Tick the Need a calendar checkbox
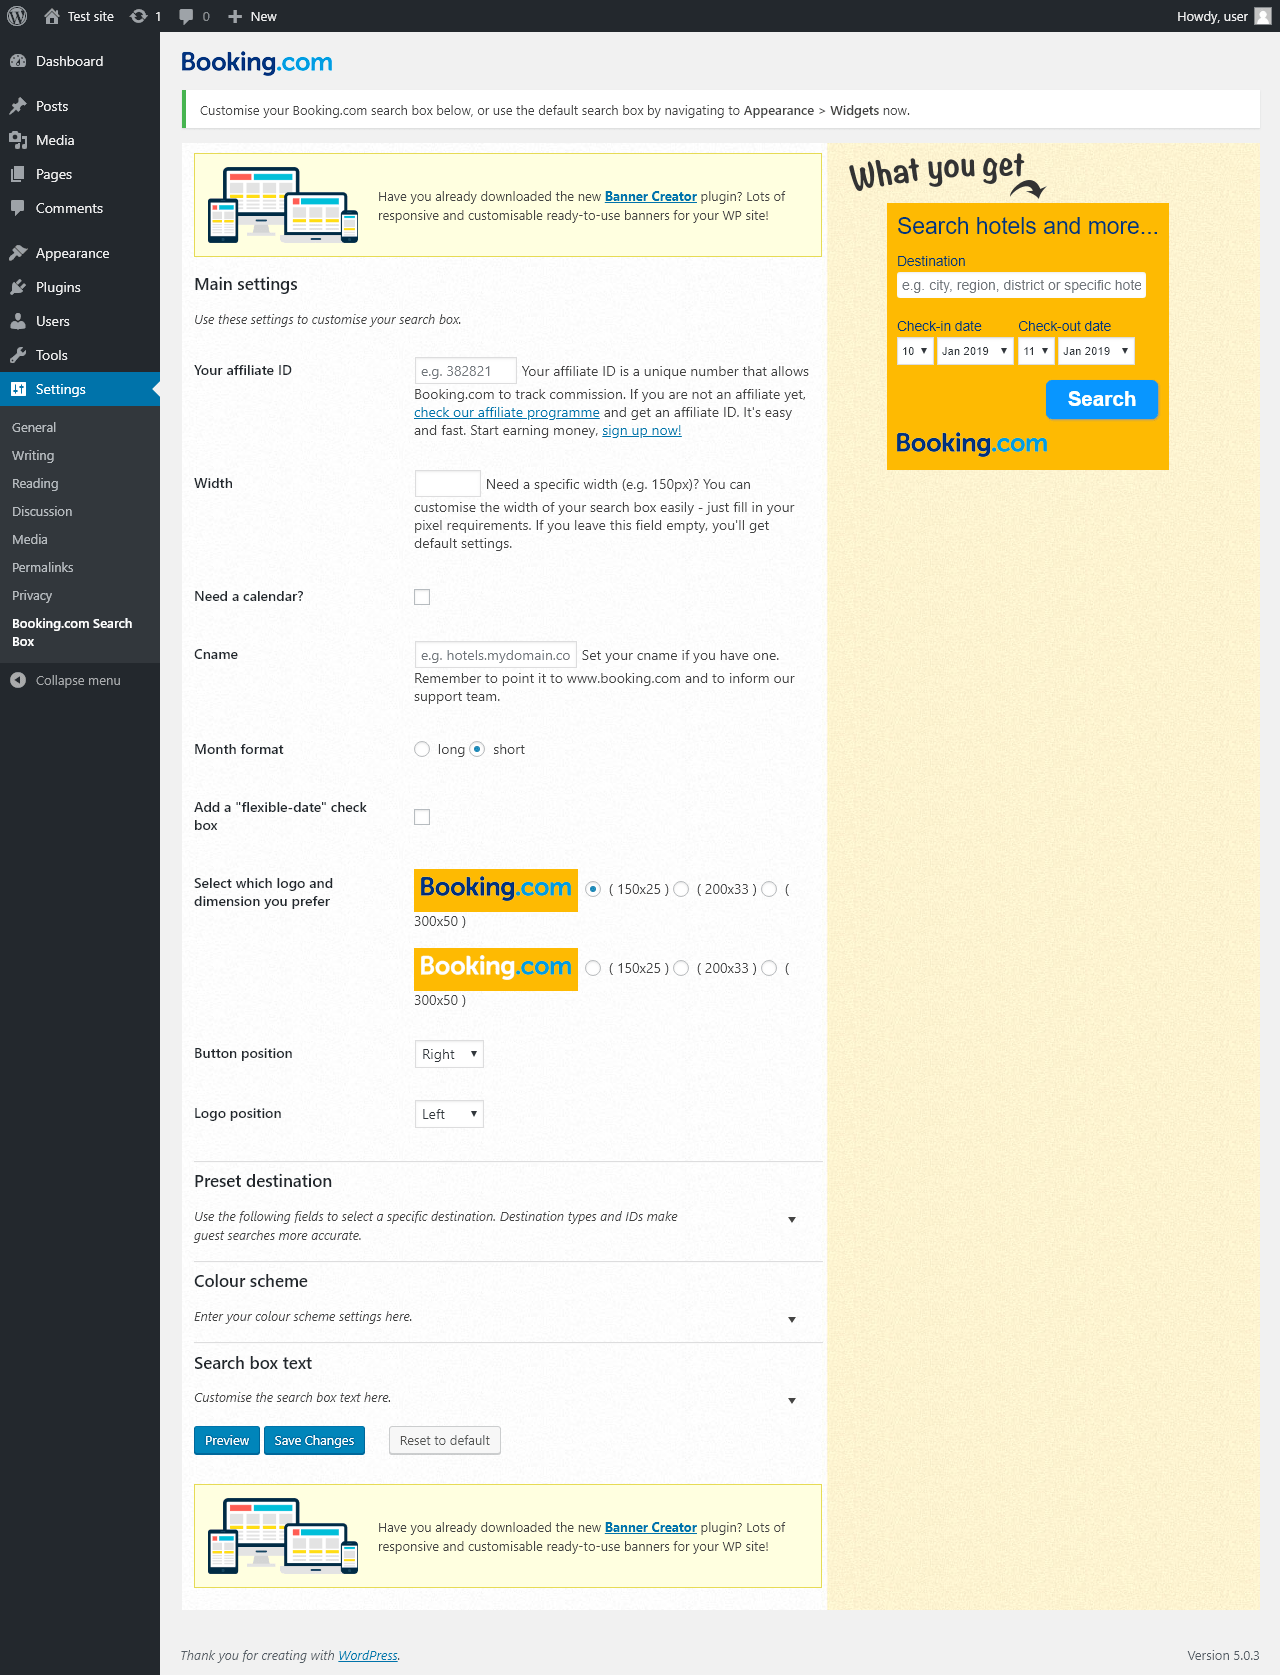The height and width of the screenshot is (1675, 1280). pyautogui.click(x=422, y=597)
